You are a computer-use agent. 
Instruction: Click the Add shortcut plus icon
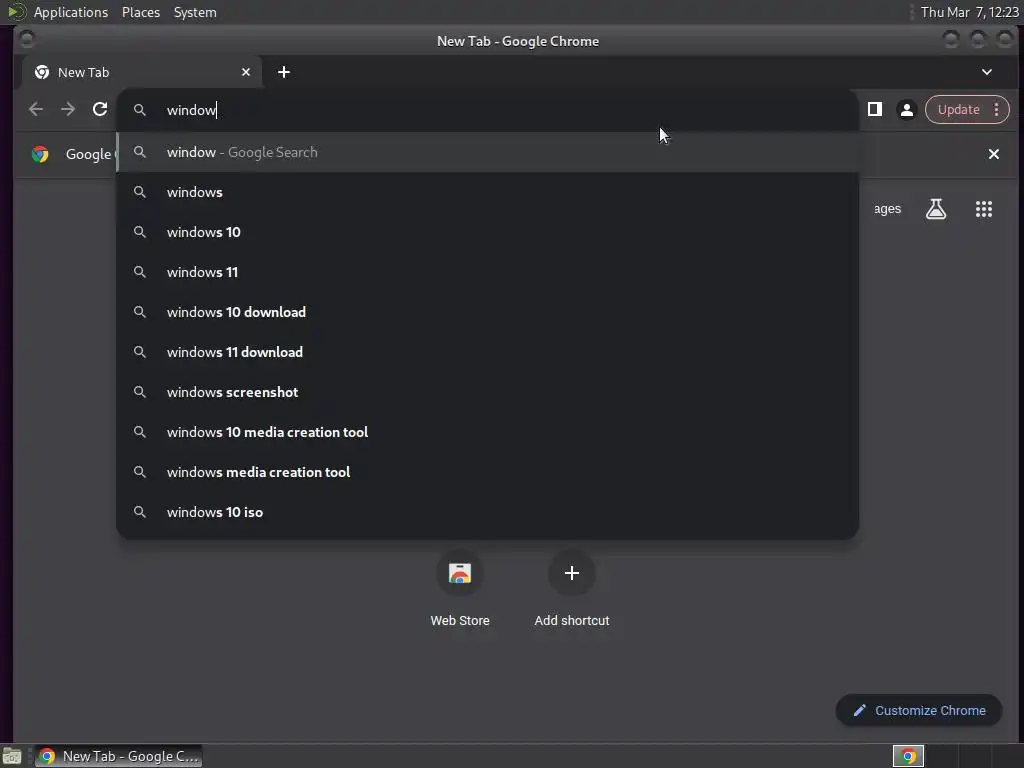coord(571,573)
